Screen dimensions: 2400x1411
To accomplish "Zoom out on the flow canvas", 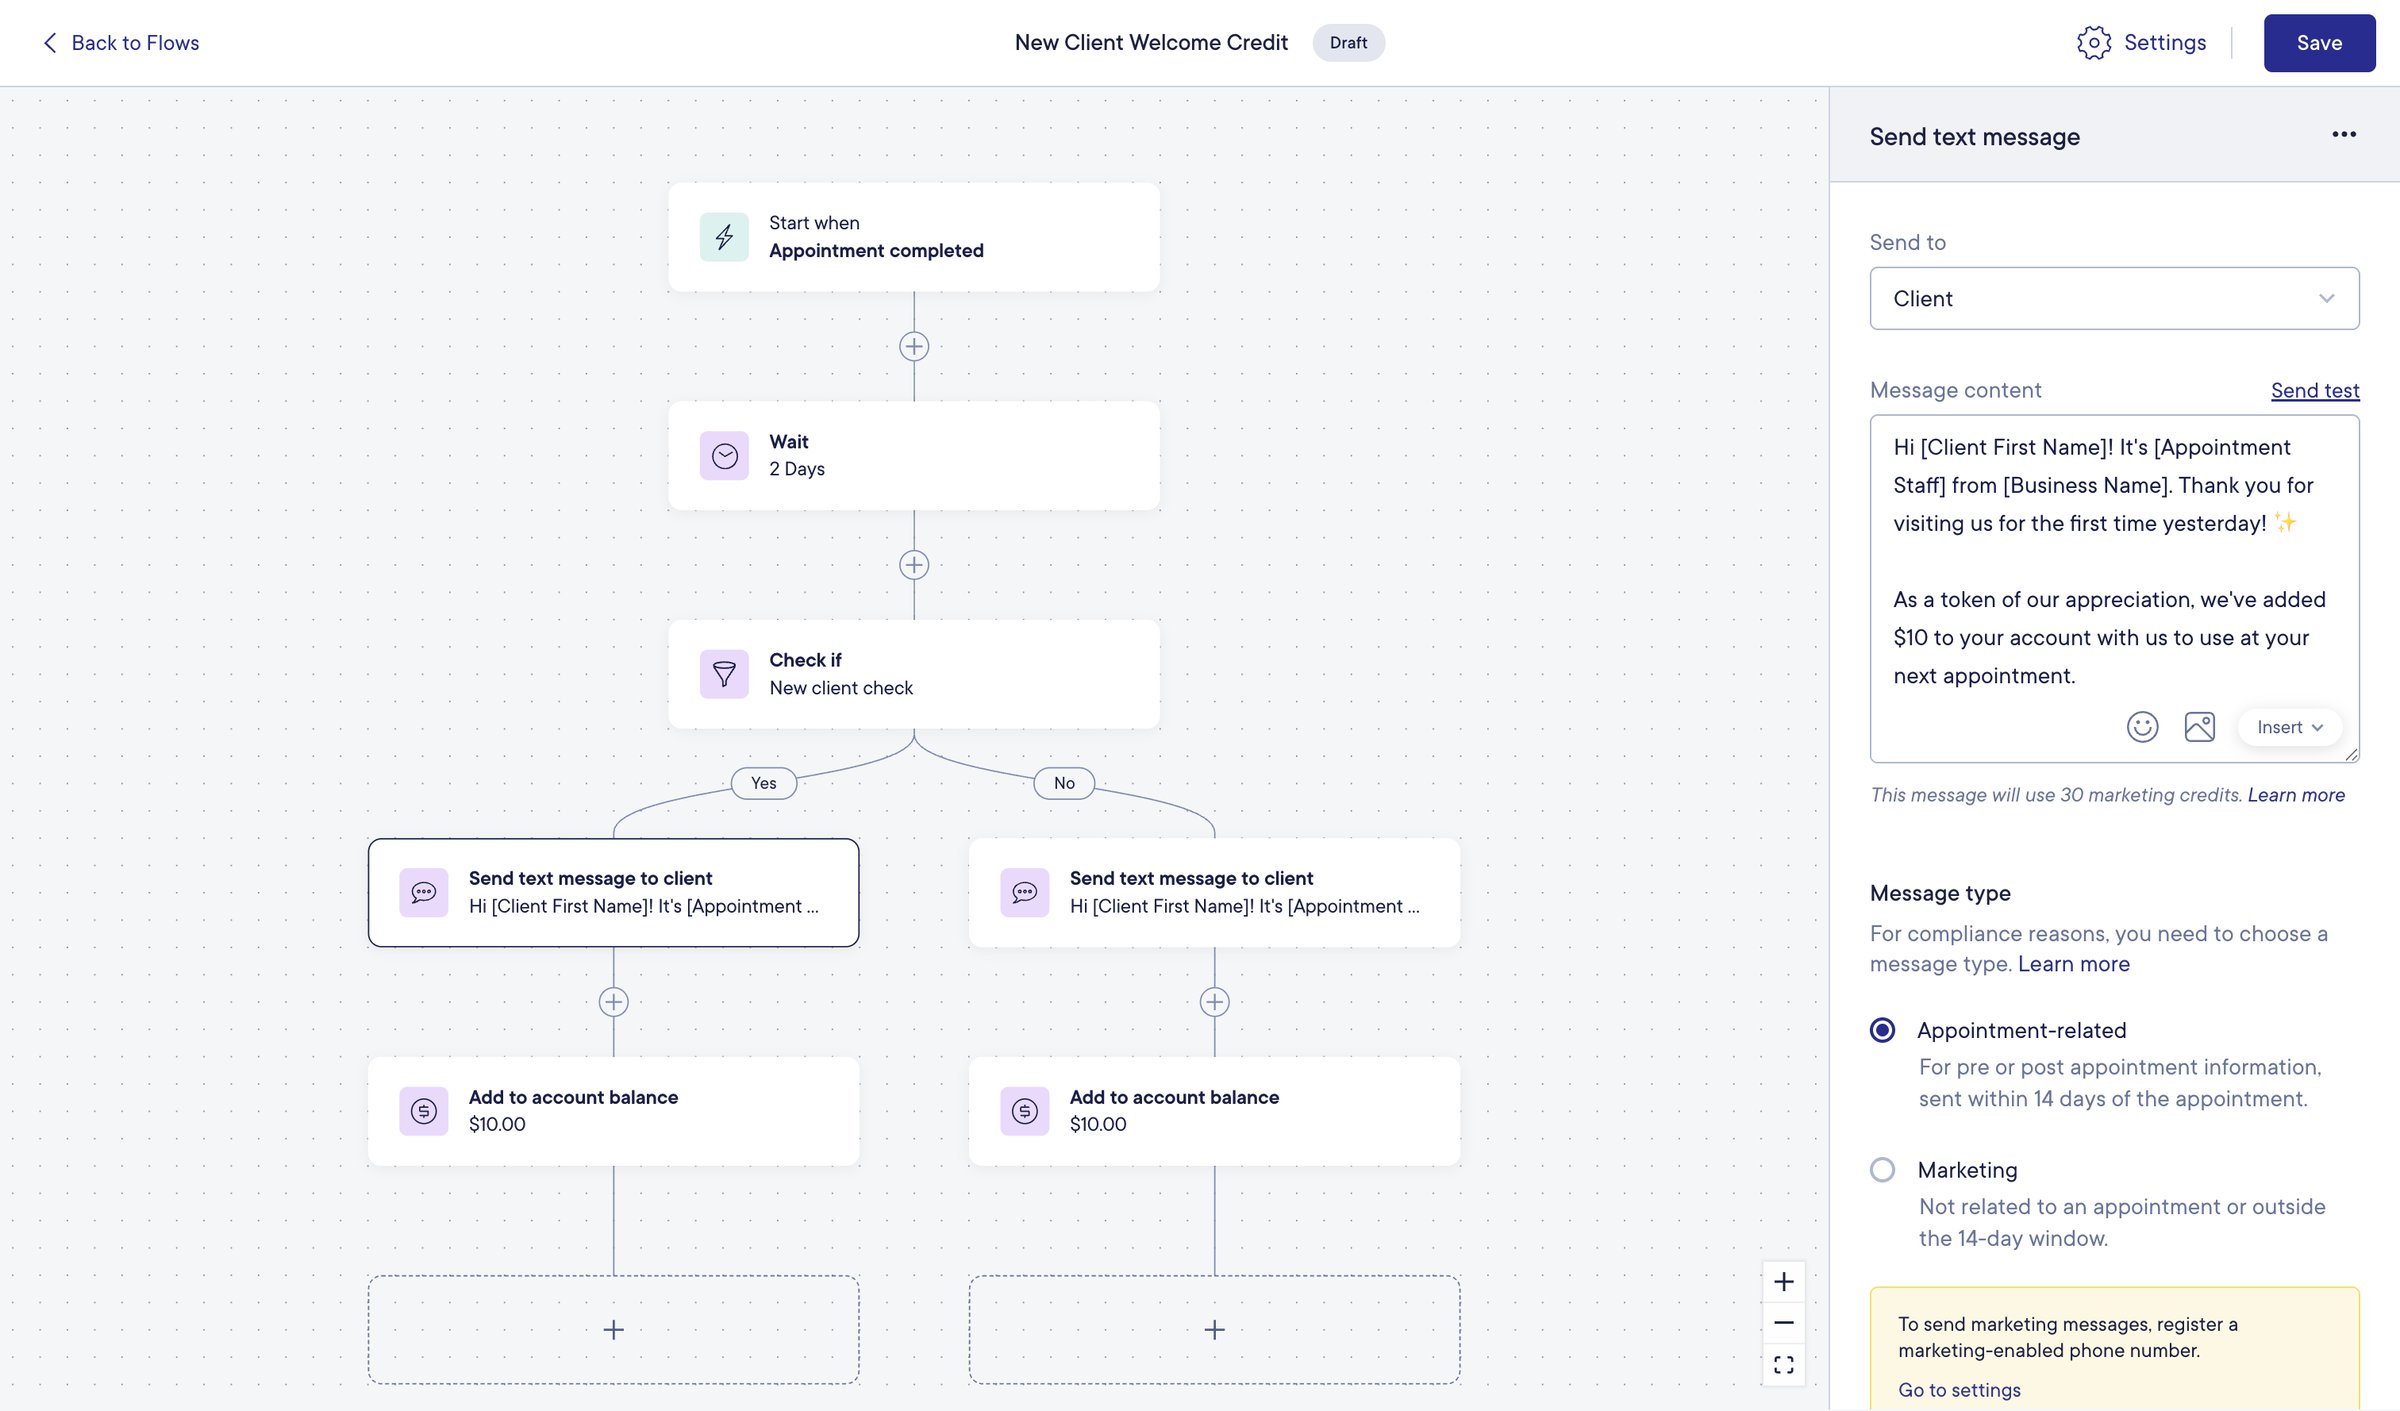I will [1784, 1323].
